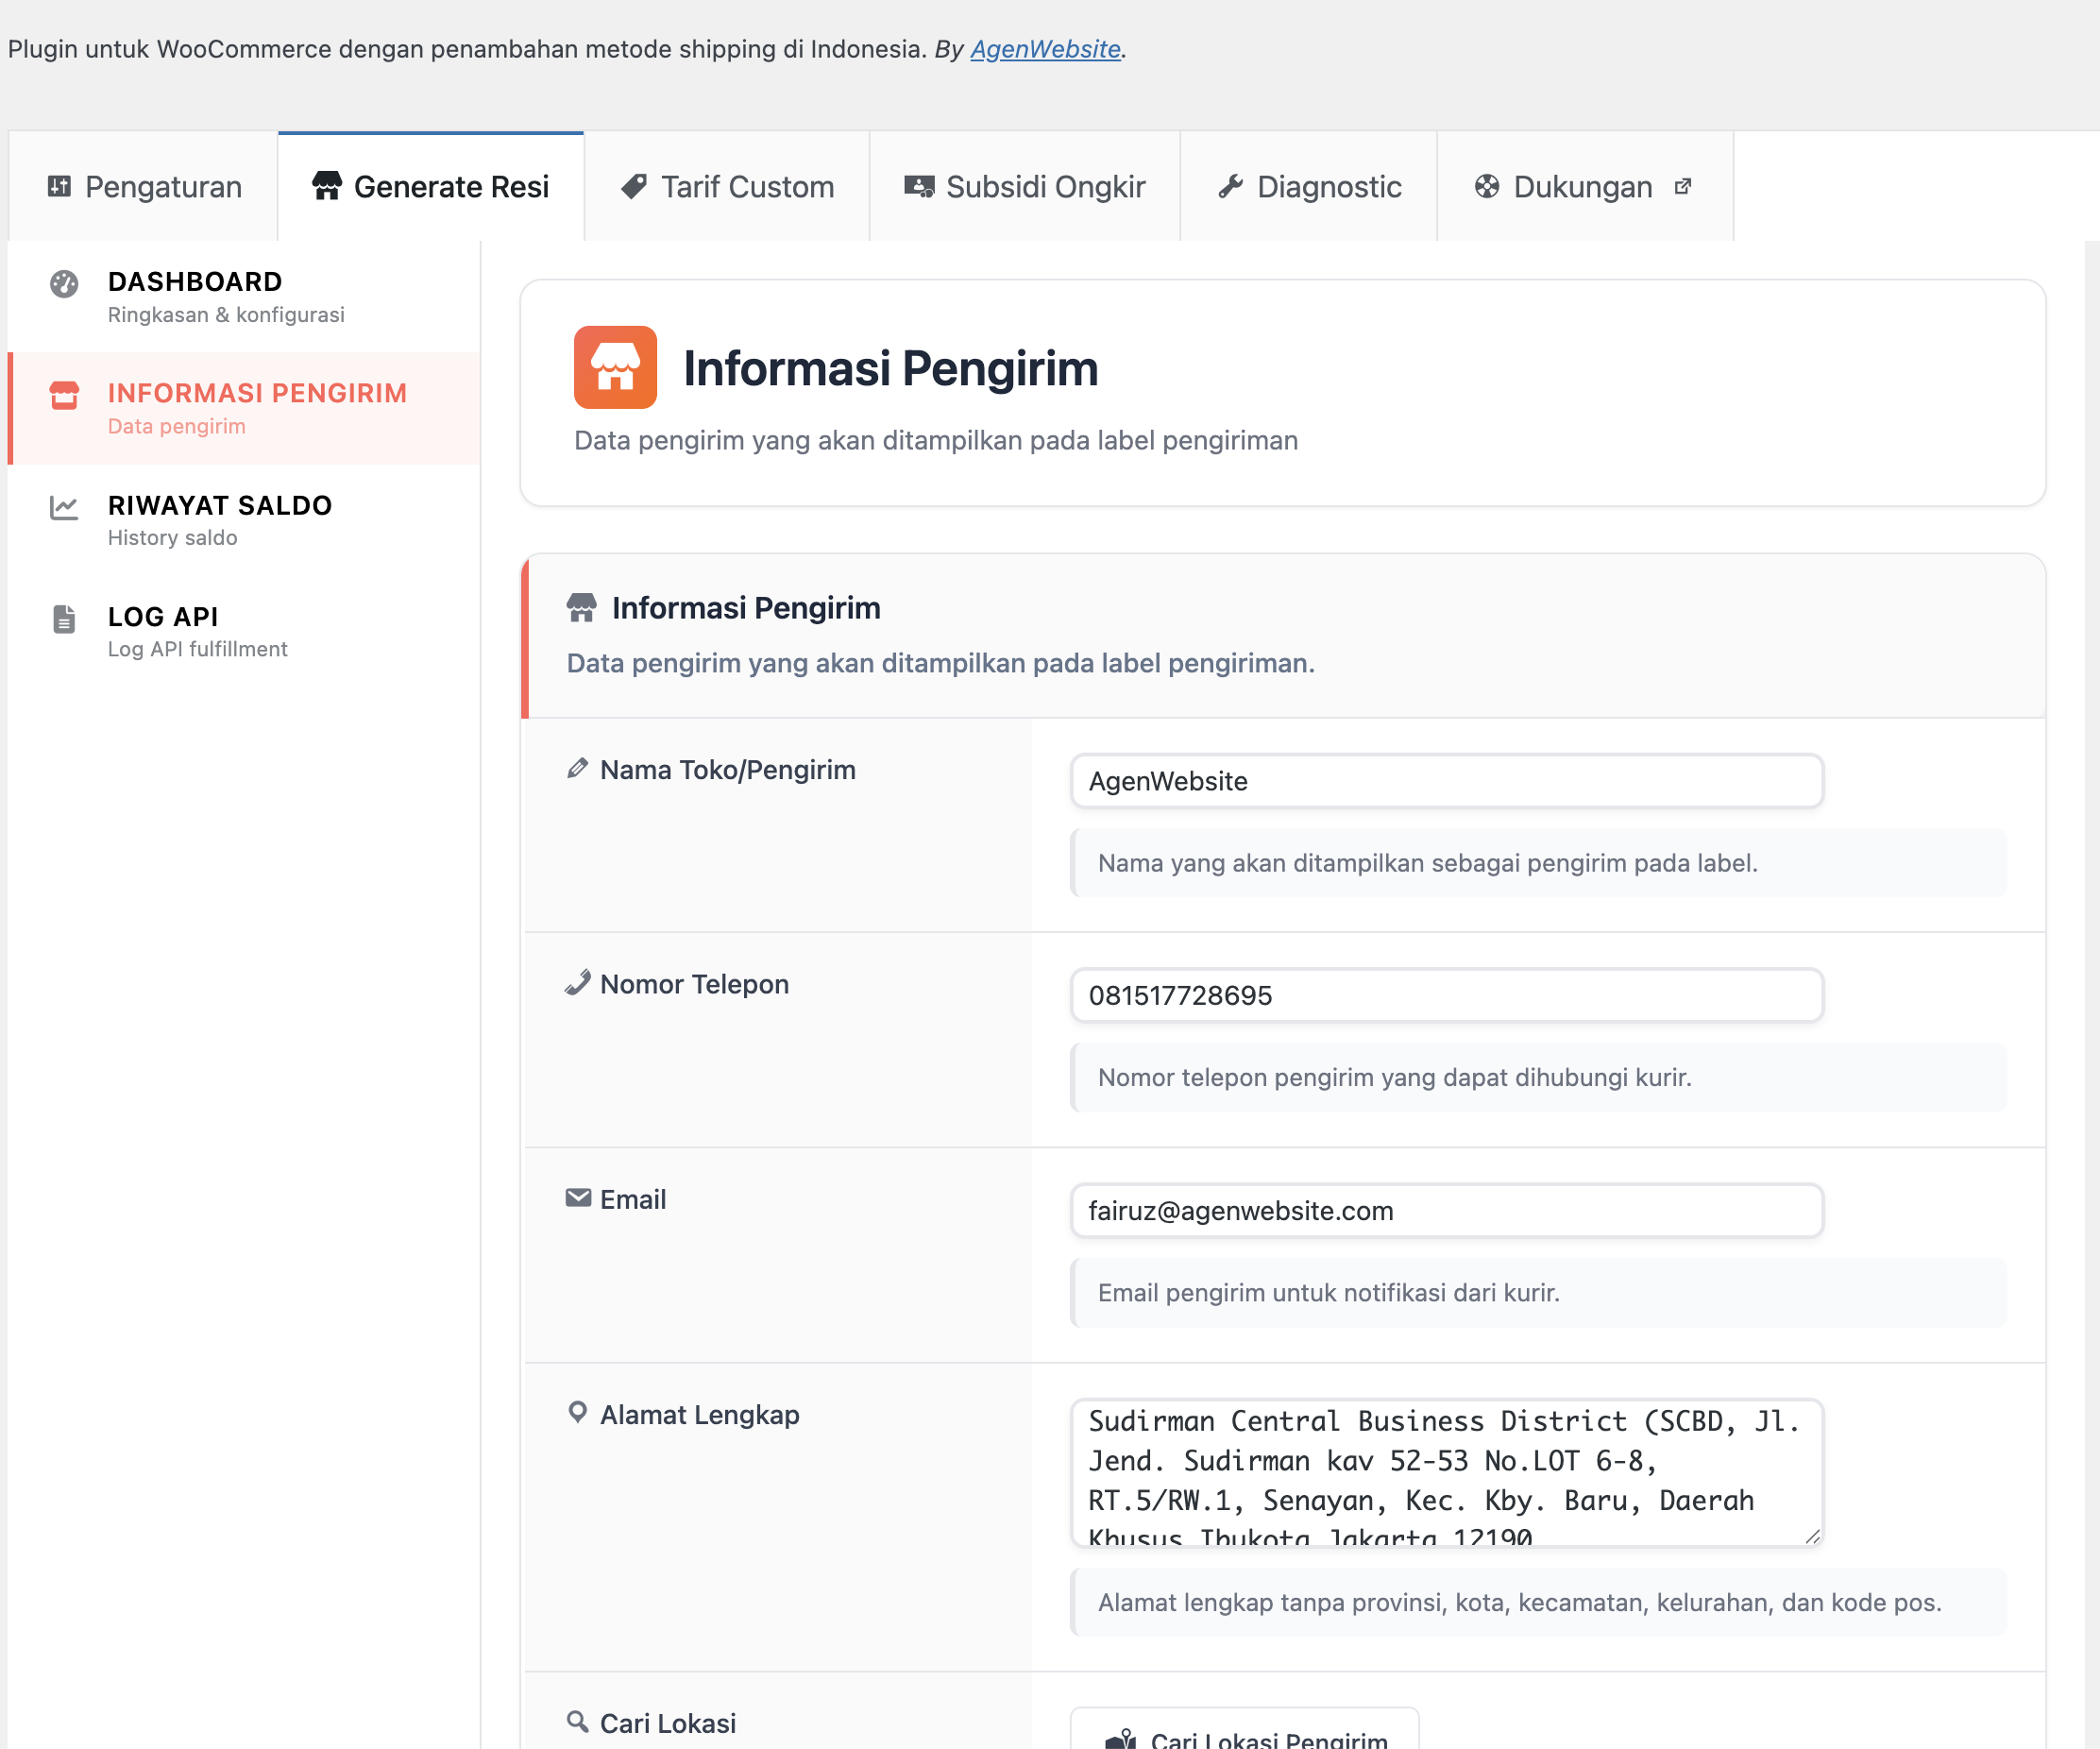Click the Riwayat Saldo chart icon
The height and width of the screenshot is (1749, 2100).
[x=64, y=508]
